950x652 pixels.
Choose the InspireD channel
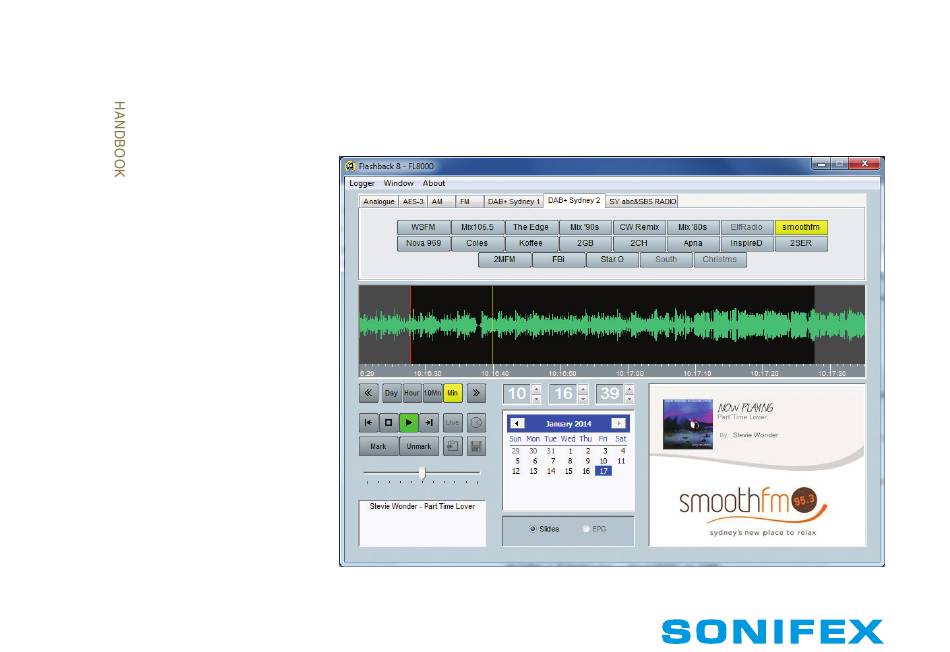746,243
